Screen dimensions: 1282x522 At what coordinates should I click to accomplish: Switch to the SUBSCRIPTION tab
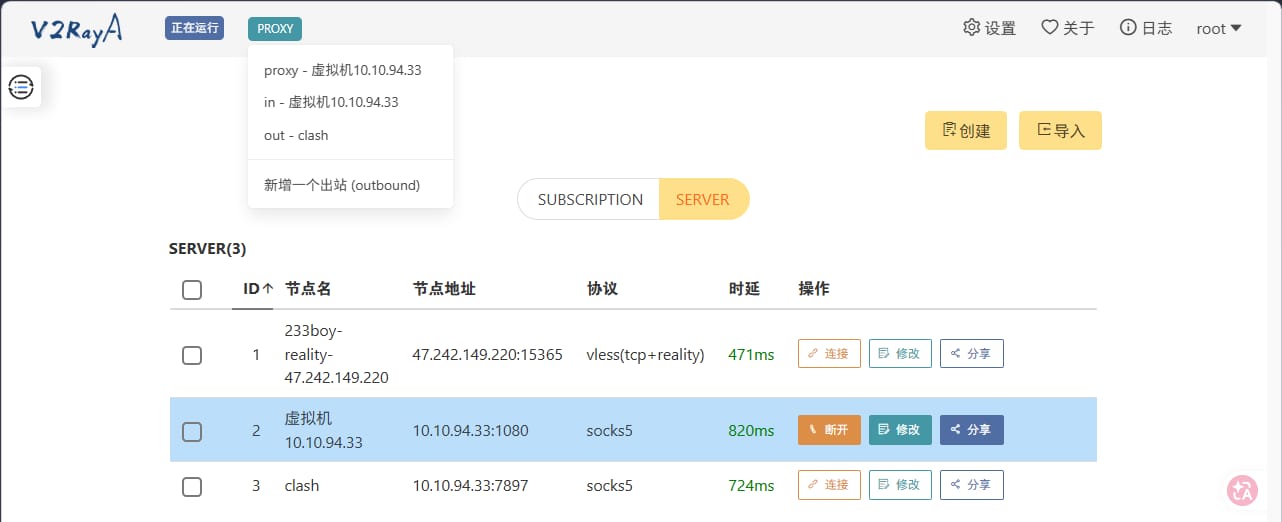[x=590, y=199]
